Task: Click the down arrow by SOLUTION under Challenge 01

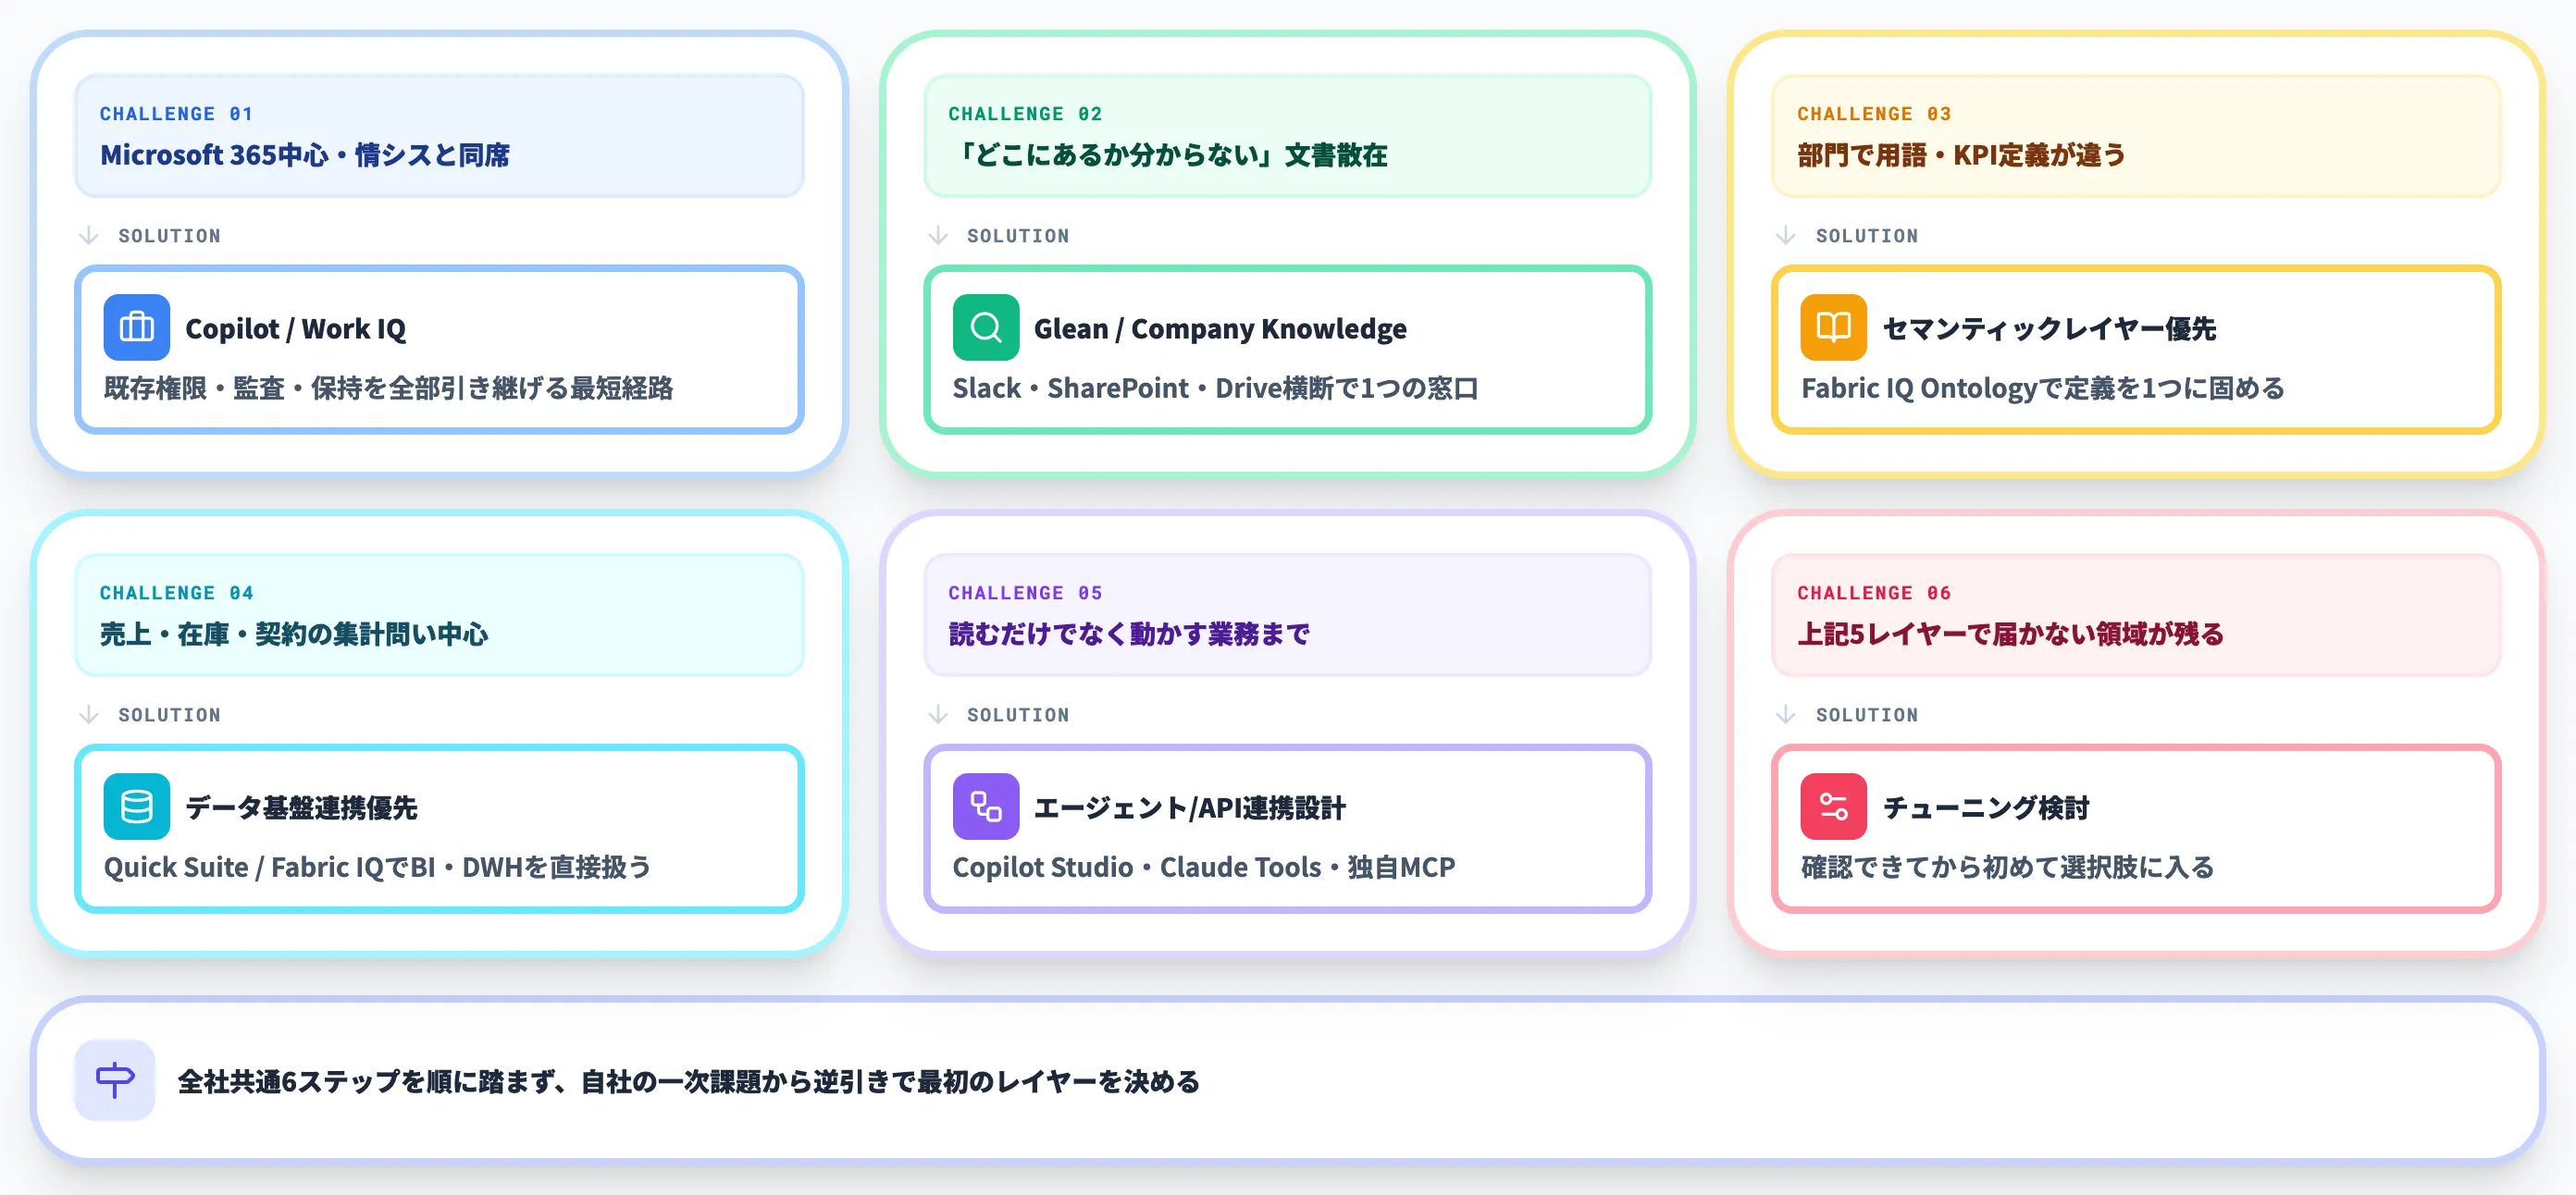Action: [89, 235]
